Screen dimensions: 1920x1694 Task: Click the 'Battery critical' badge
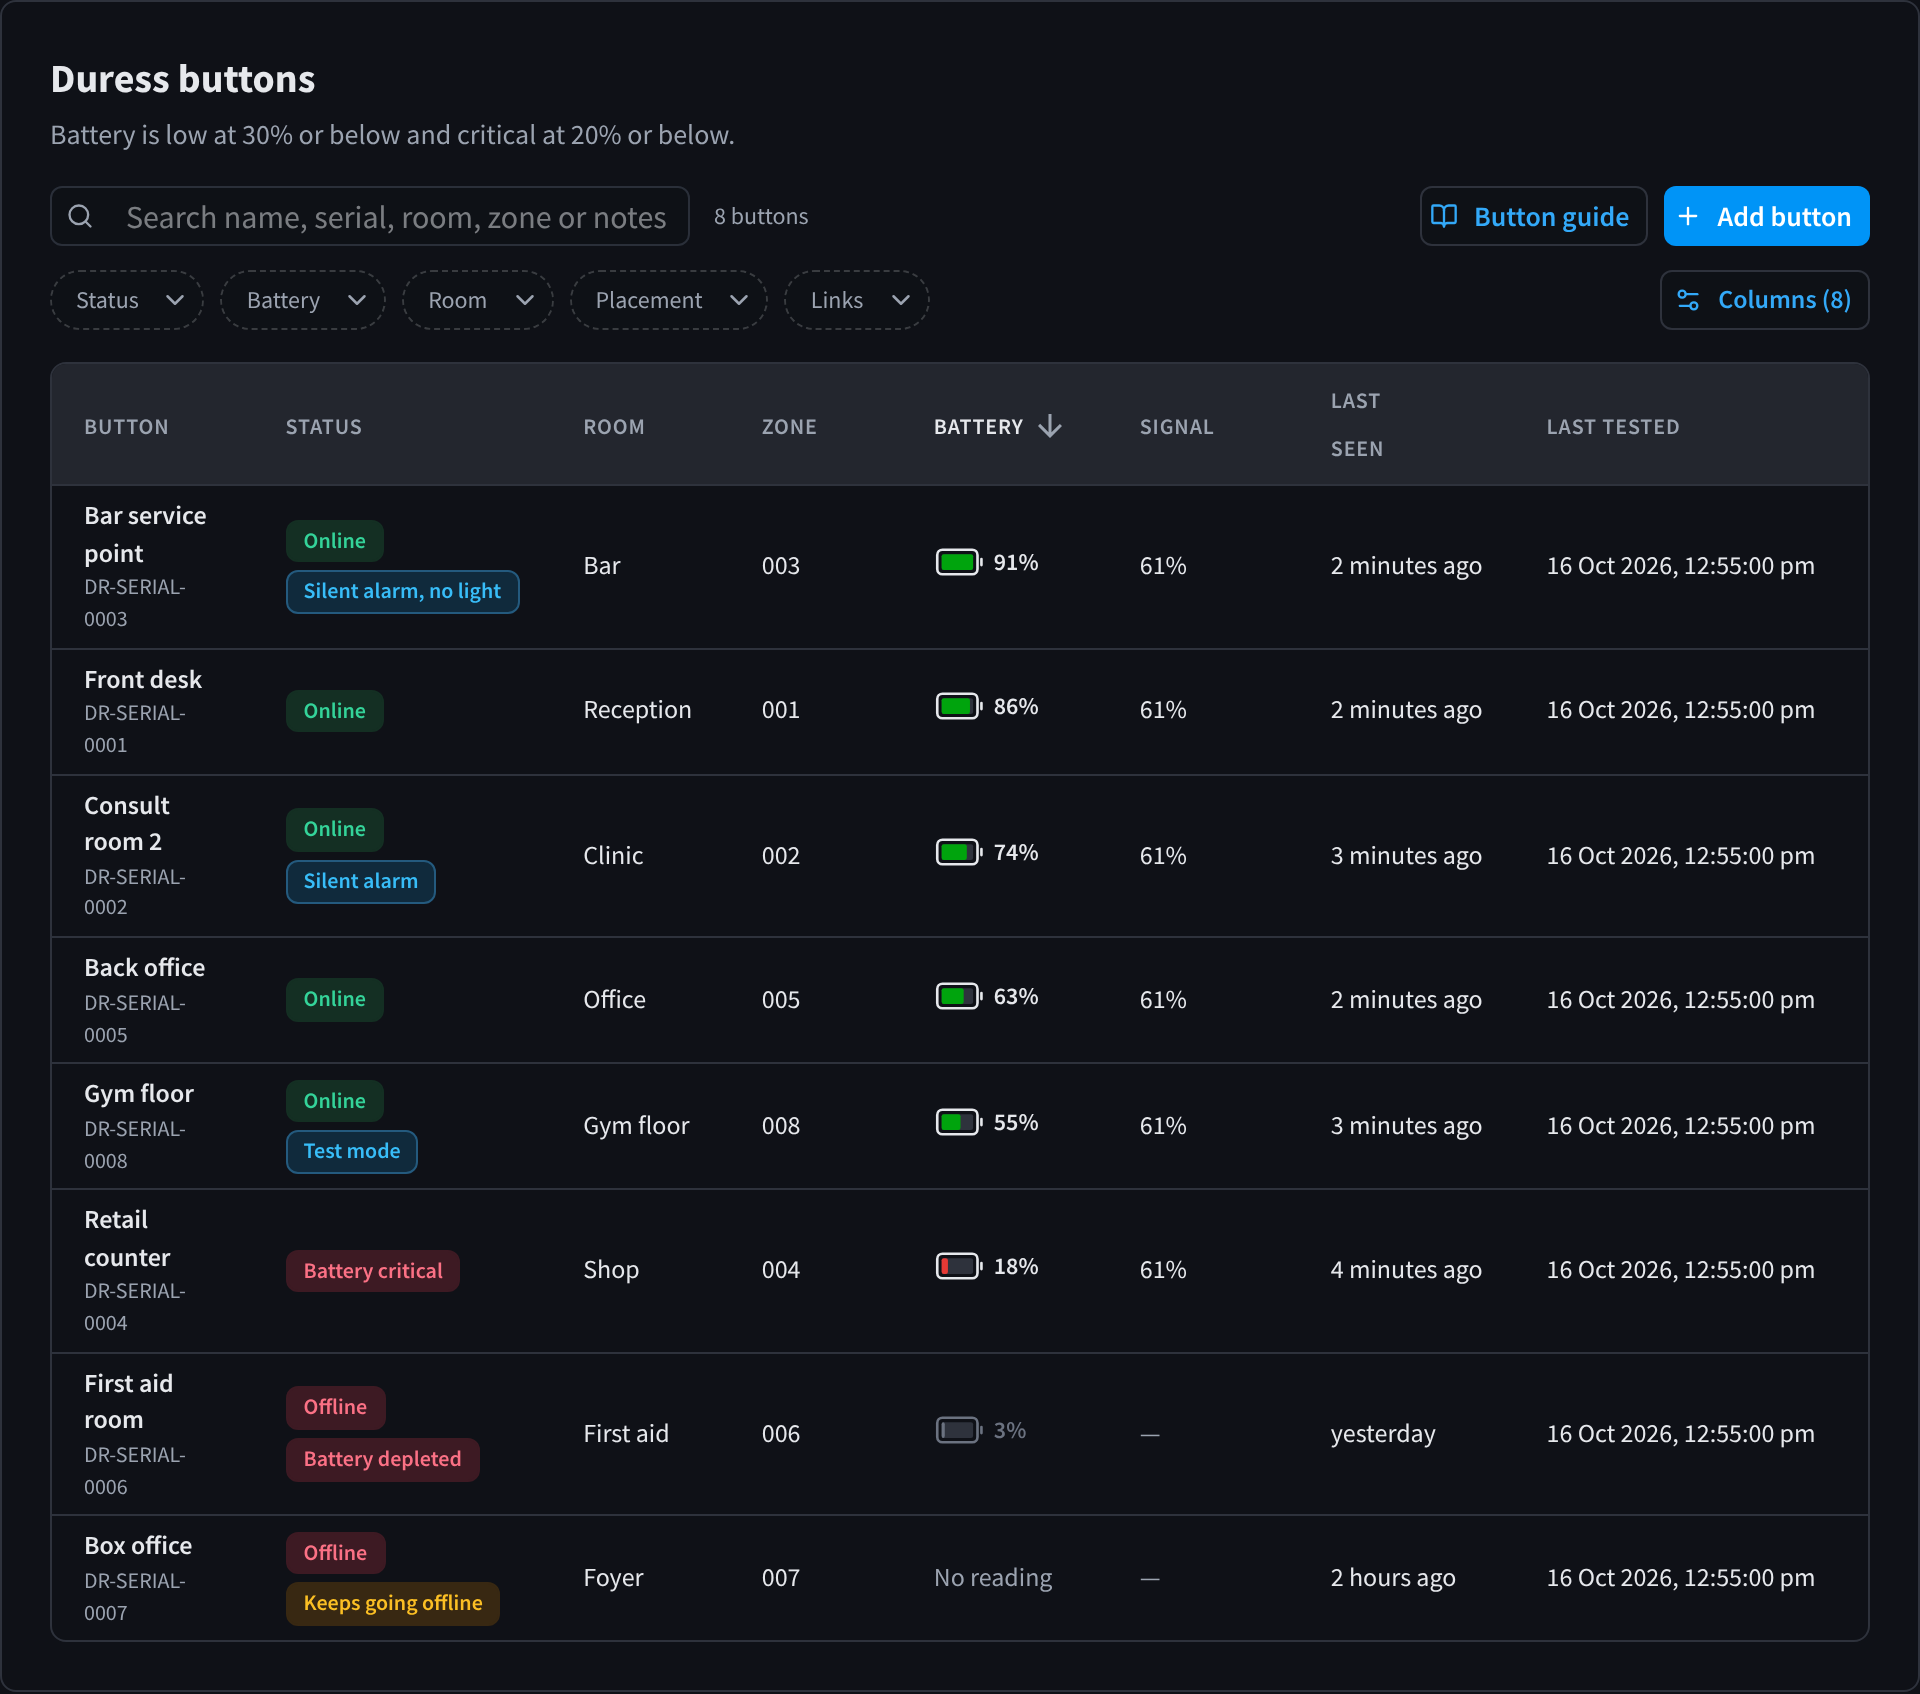(372, 1271)
